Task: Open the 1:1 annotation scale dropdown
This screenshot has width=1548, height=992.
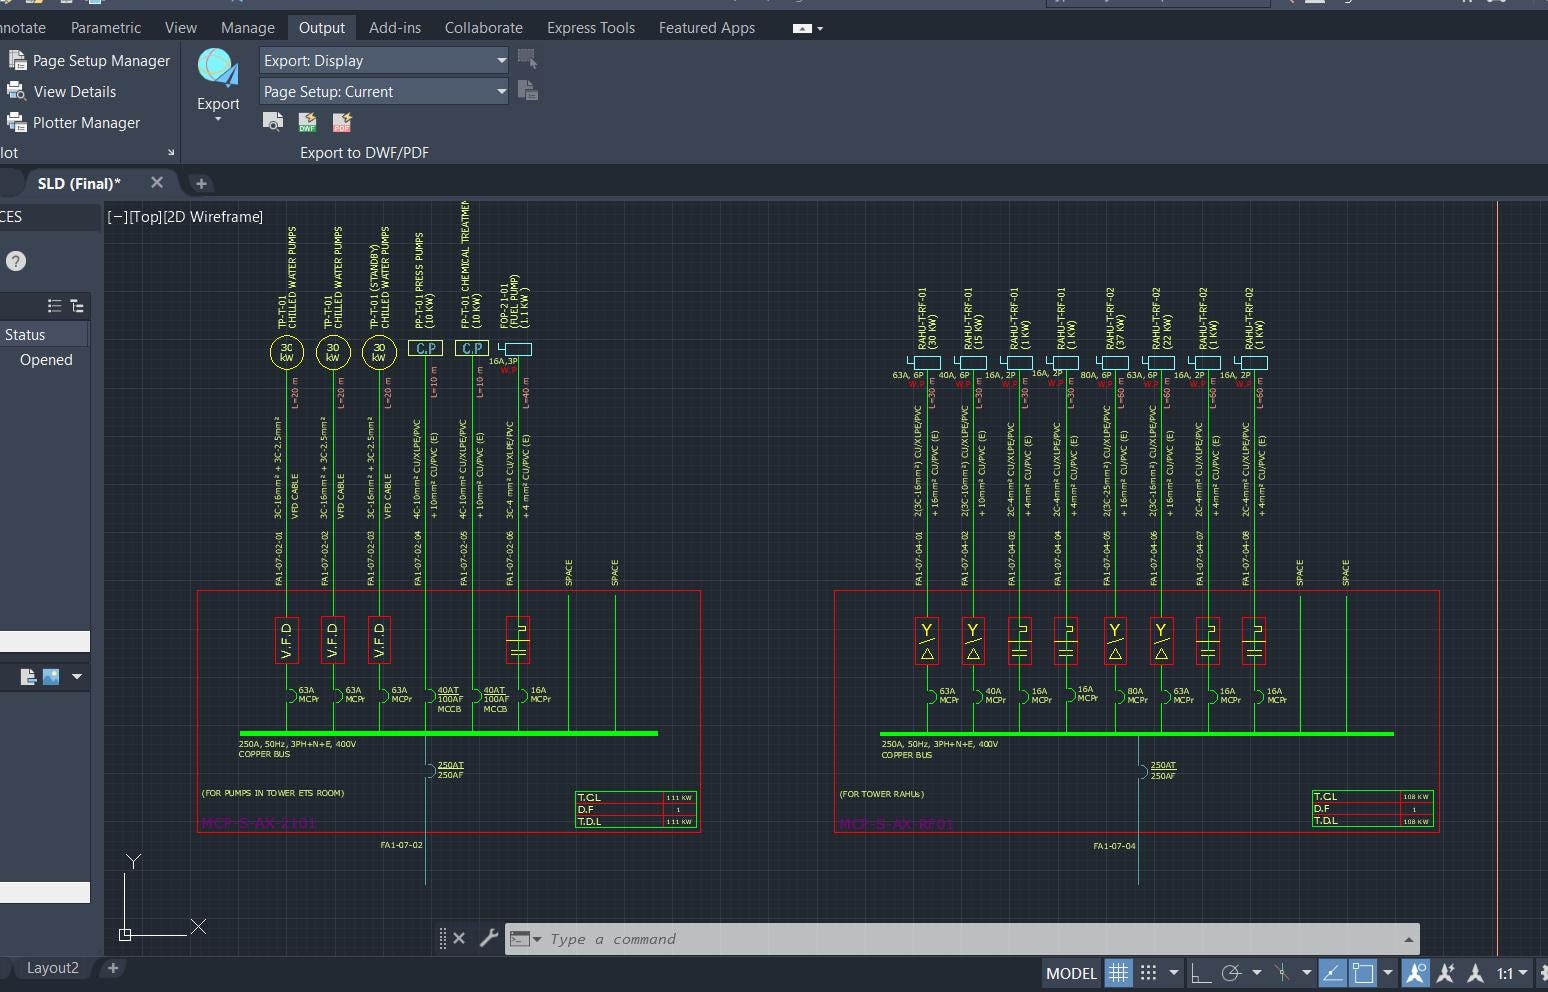Action: 1512,973
